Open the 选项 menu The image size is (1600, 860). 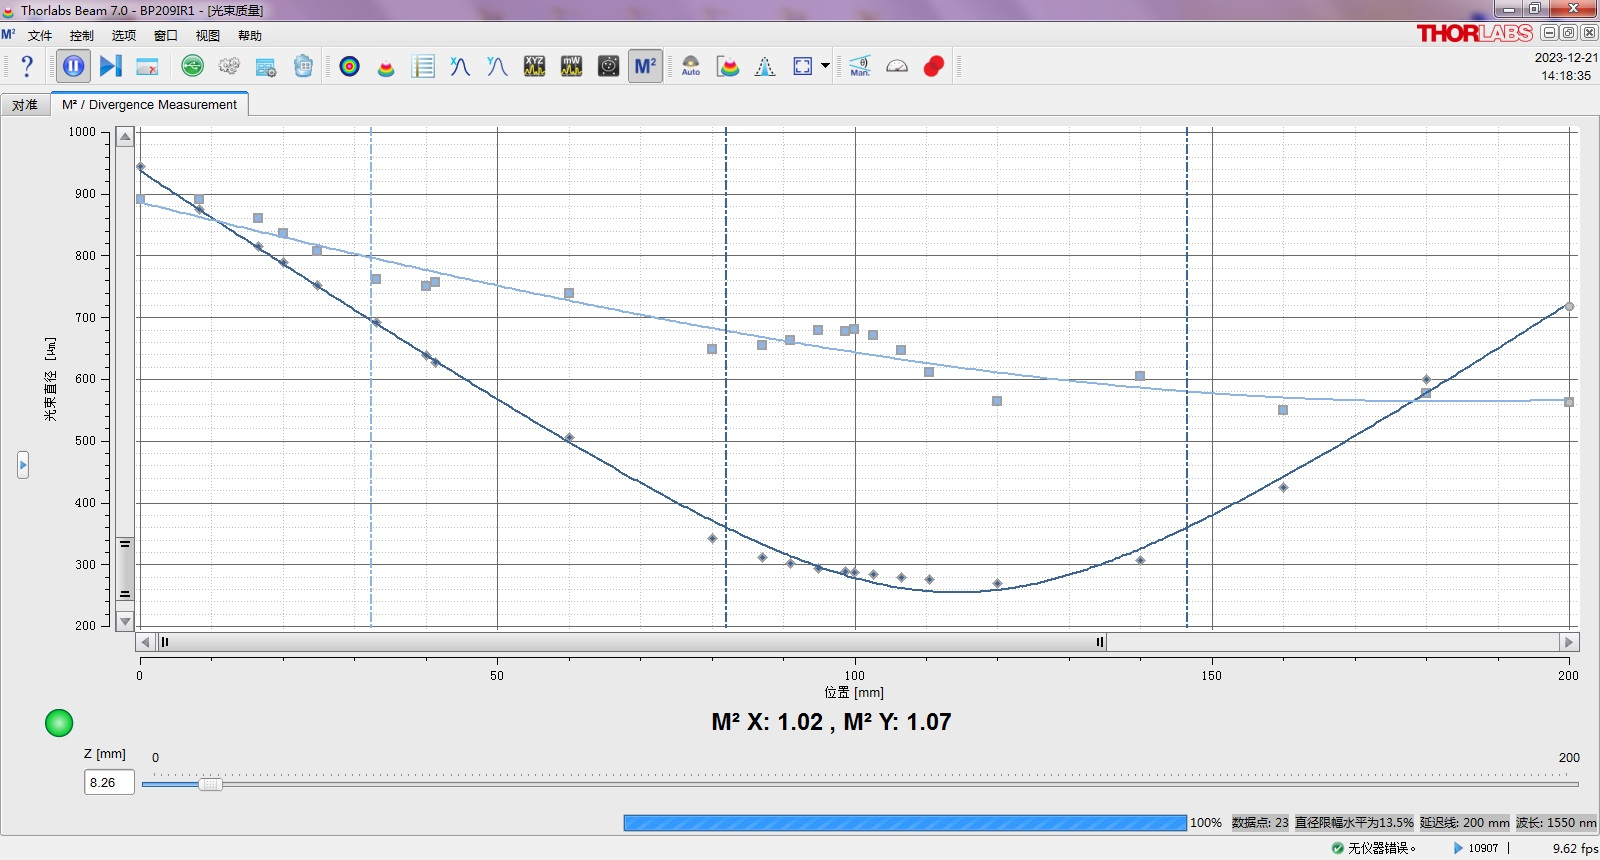pos(123,36)
